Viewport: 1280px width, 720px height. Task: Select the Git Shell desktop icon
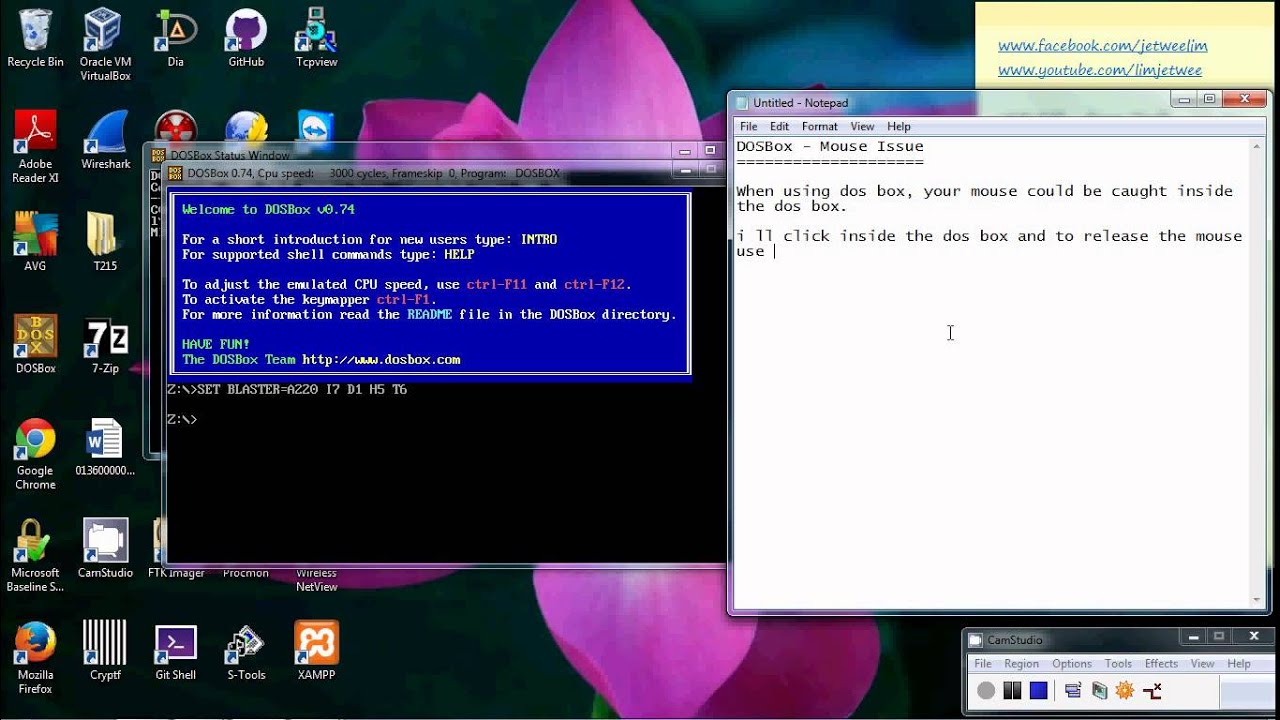(x=175, y=650)
